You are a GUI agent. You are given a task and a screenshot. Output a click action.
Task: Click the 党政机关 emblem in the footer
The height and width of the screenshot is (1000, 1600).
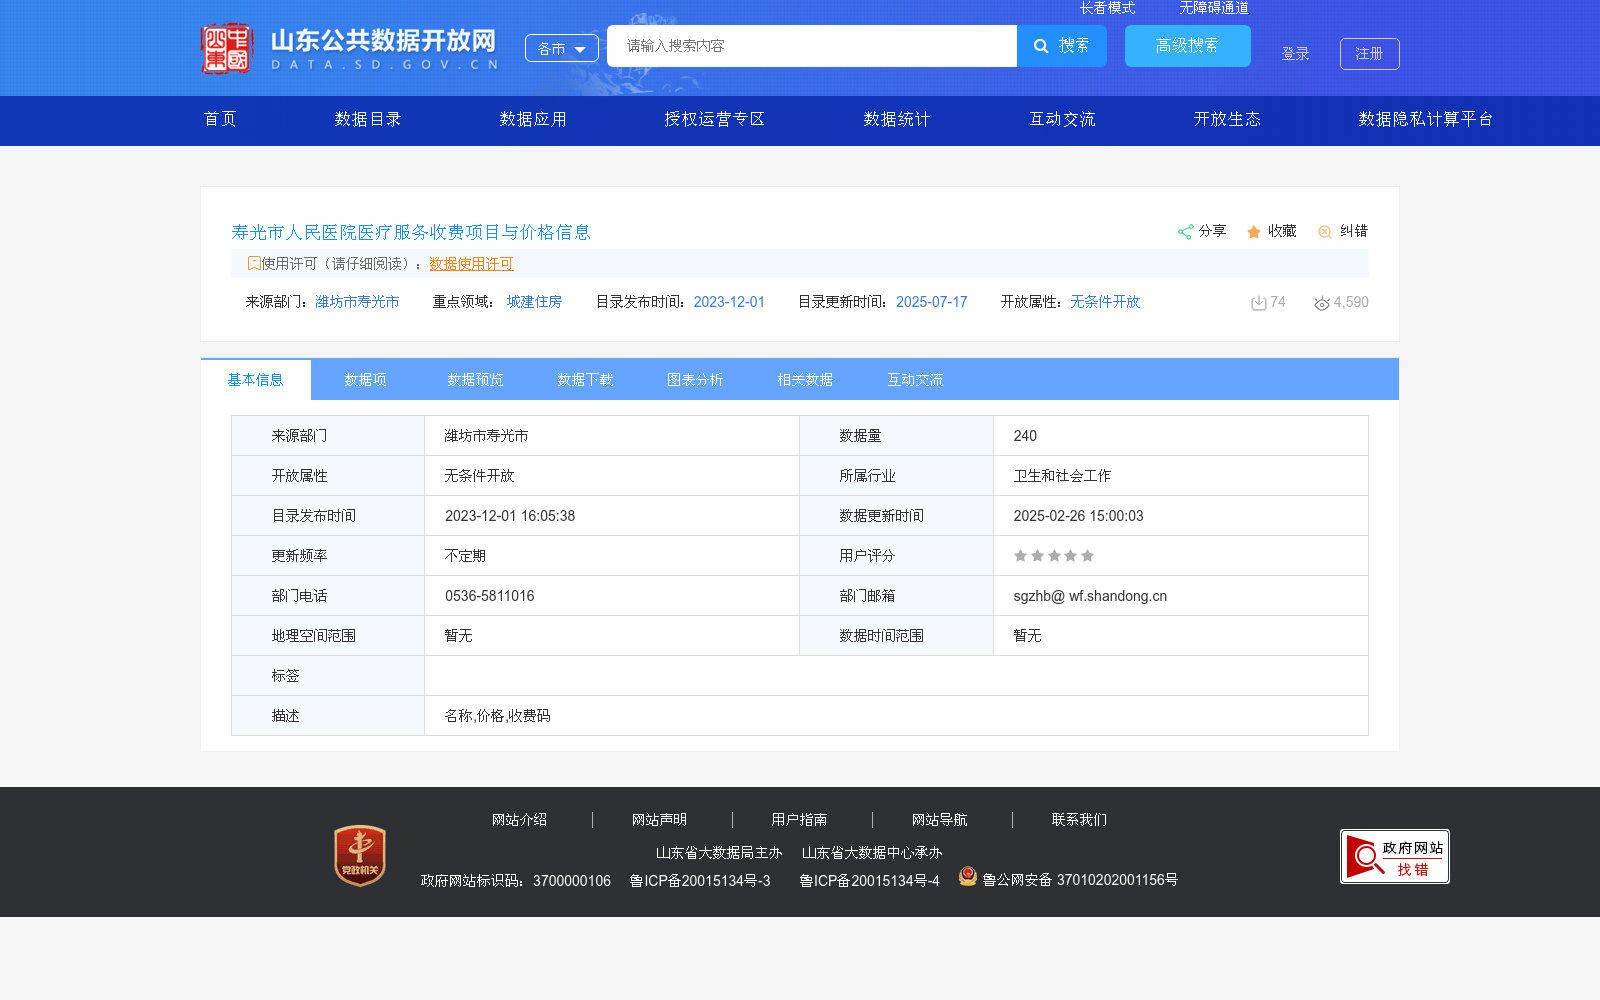(359, 856)
